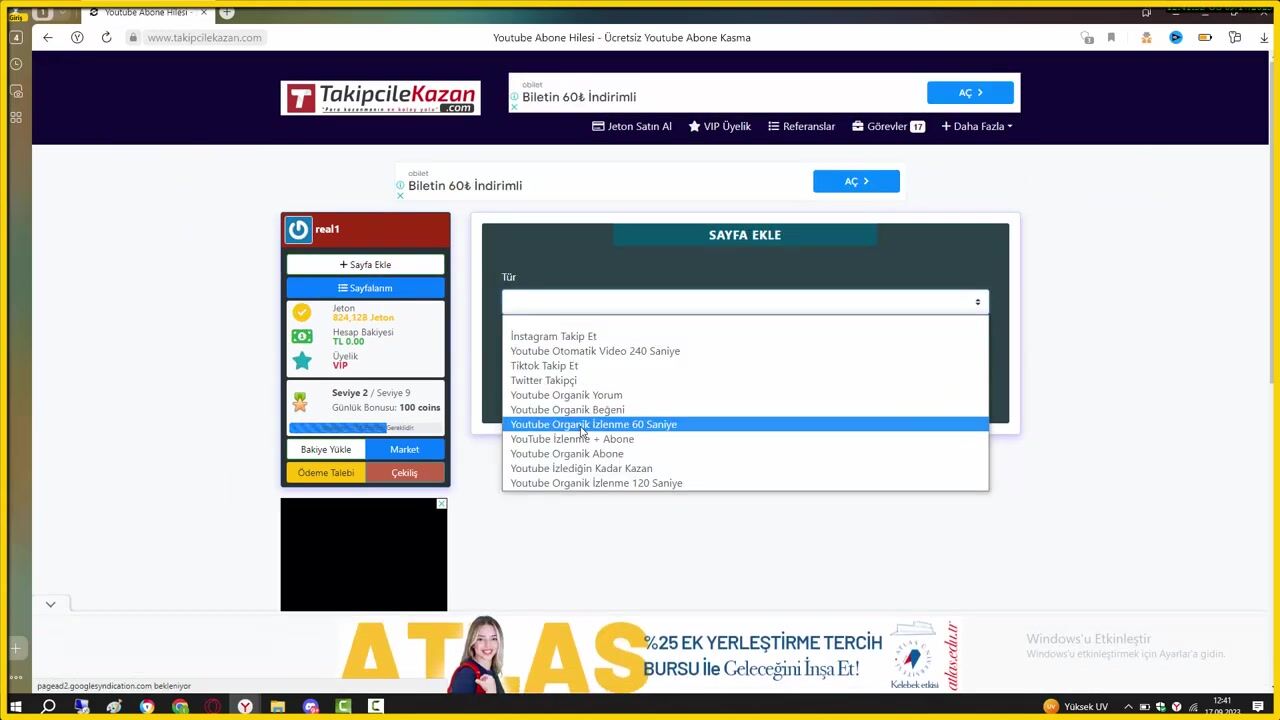1280x720 pixels.
Task: Open File Explorer from the taskbar
Action: coord(277,706)
